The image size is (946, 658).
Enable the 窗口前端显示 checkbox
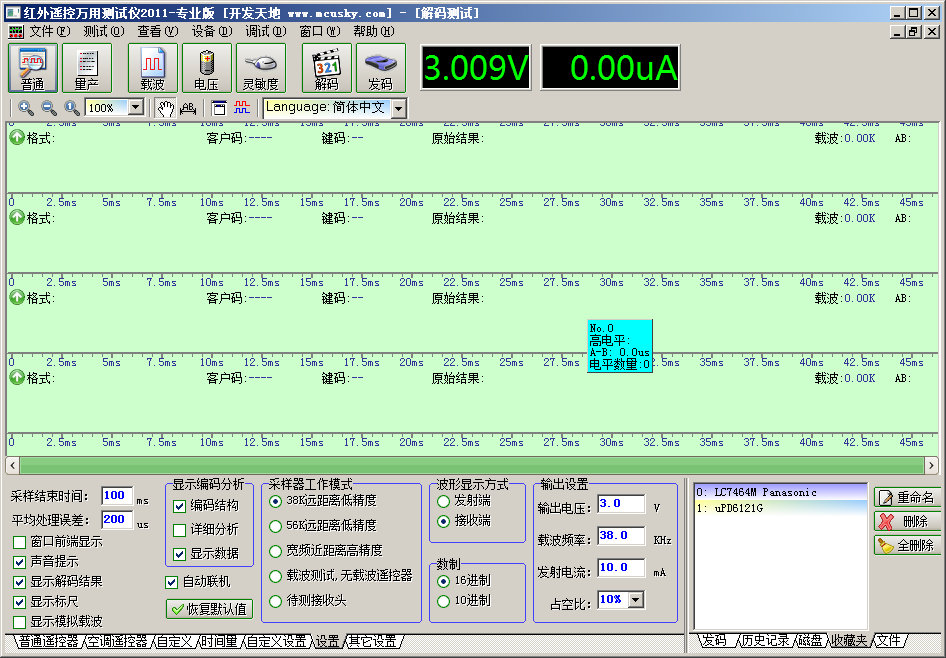pyautogui.click(x=20, y=542)
